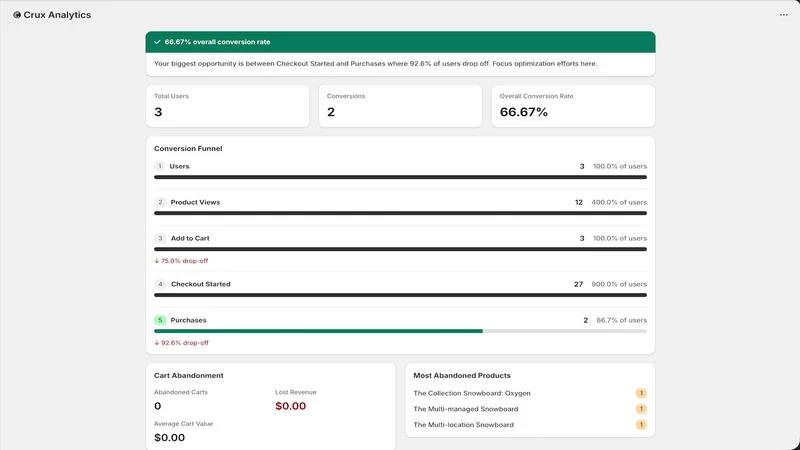Click the Average Cart Value label
Image resolution: width=800 pixels, height=450 pixels.
click(x=184, y=424)
